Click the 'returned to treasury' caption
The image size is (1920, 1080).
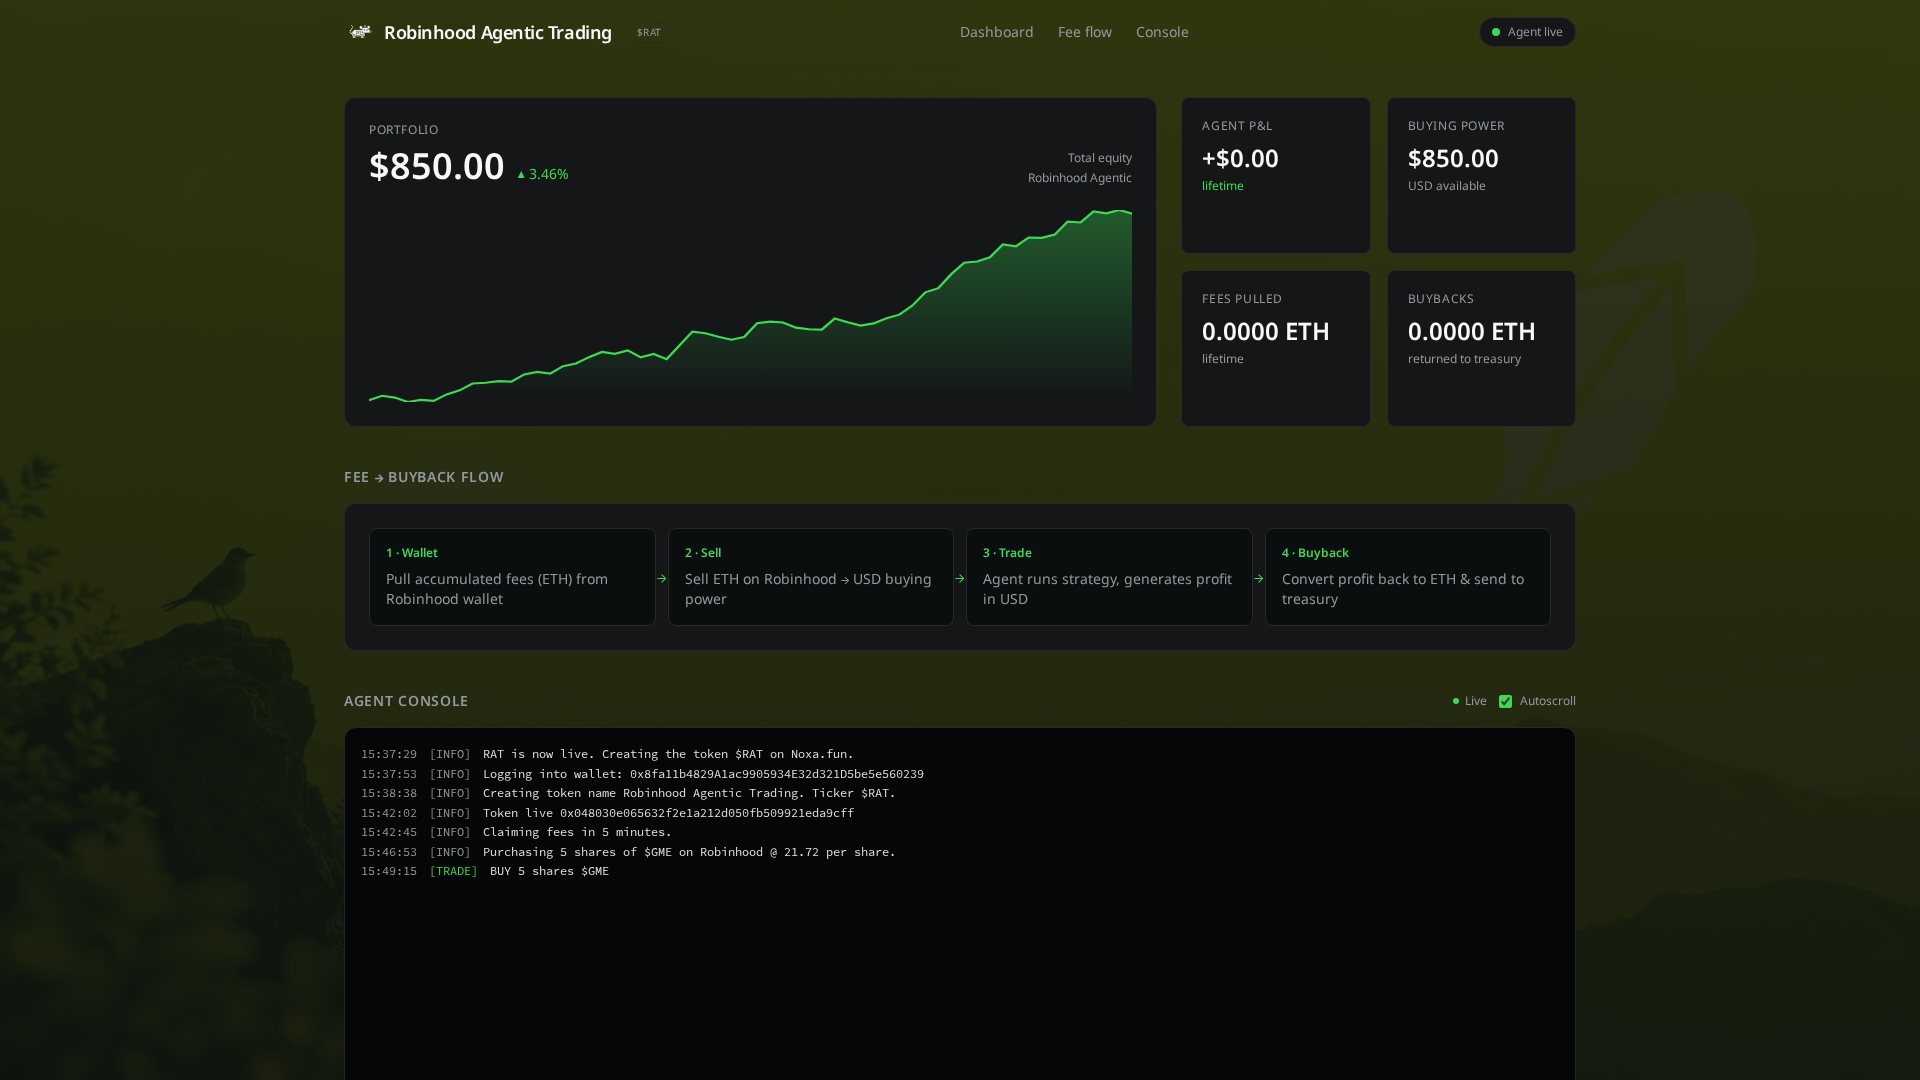pos(1464,359)
